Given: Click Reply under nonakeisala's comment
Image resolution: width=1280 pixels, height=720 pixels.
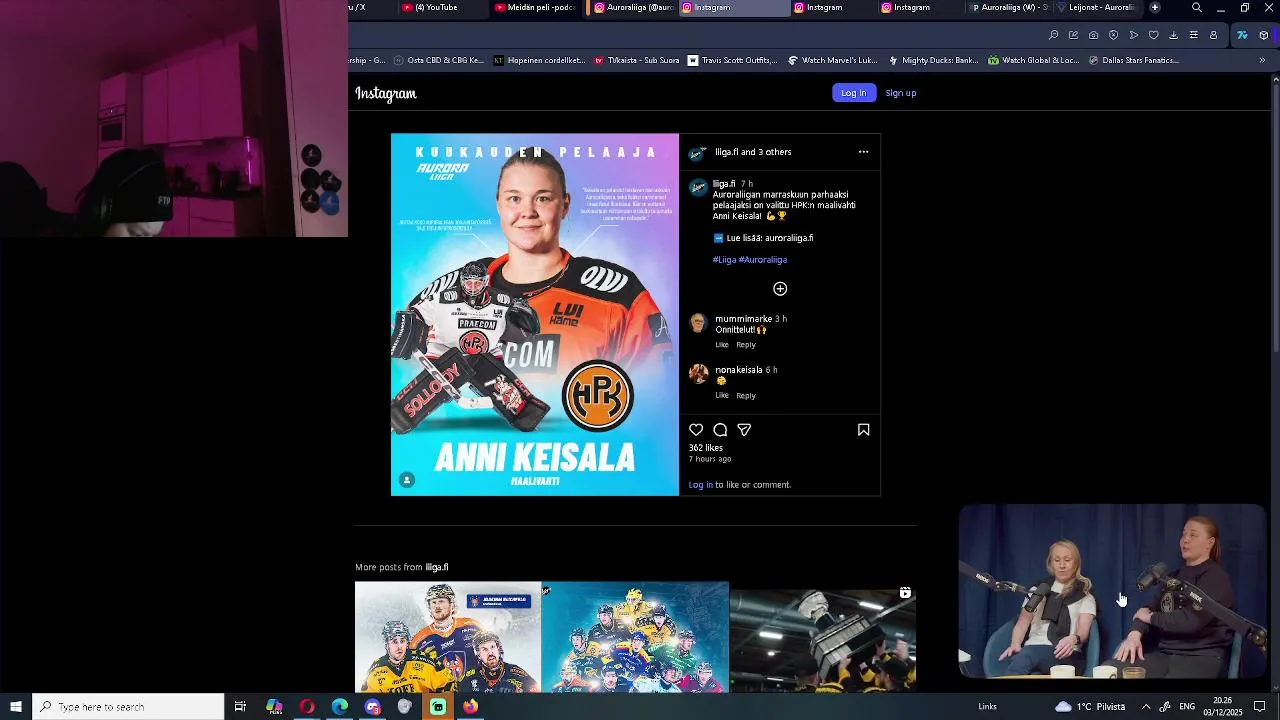Looking at the screenshot, I should (x=746, y=395).
